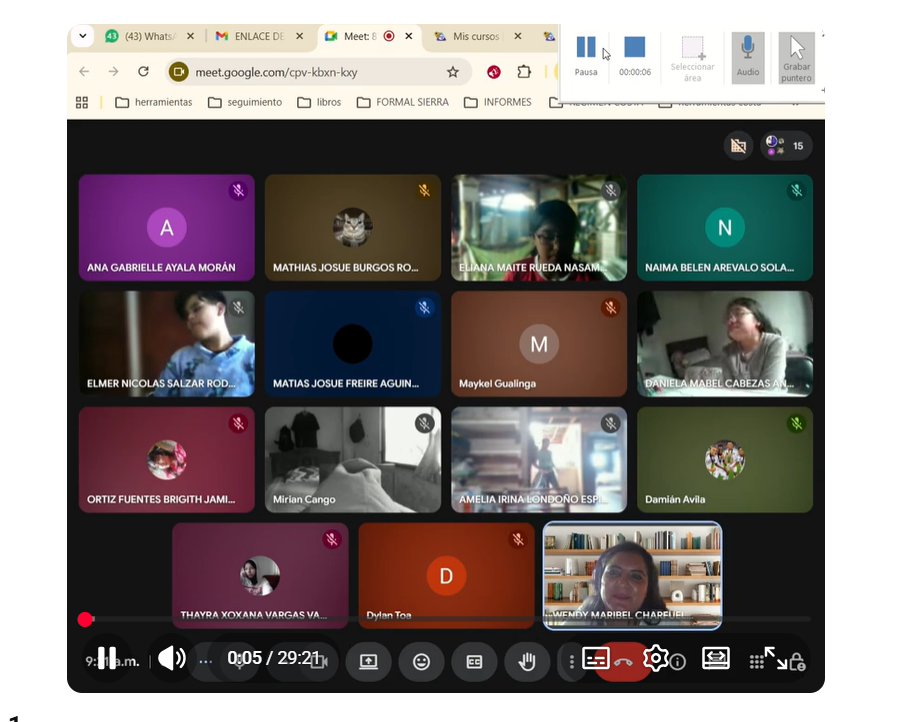The image size is (916, 722).
Task: Open the herramientas bookmarks folder
Action: 153,102
